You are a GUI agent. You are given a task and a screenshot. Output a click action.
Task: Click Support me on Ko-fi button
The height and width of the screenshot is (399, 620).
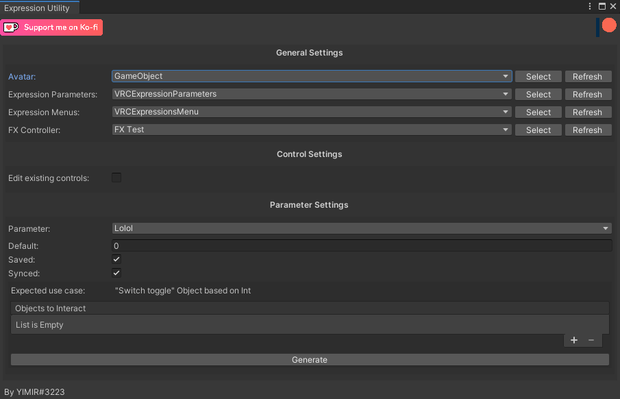[x=51, y=27]
